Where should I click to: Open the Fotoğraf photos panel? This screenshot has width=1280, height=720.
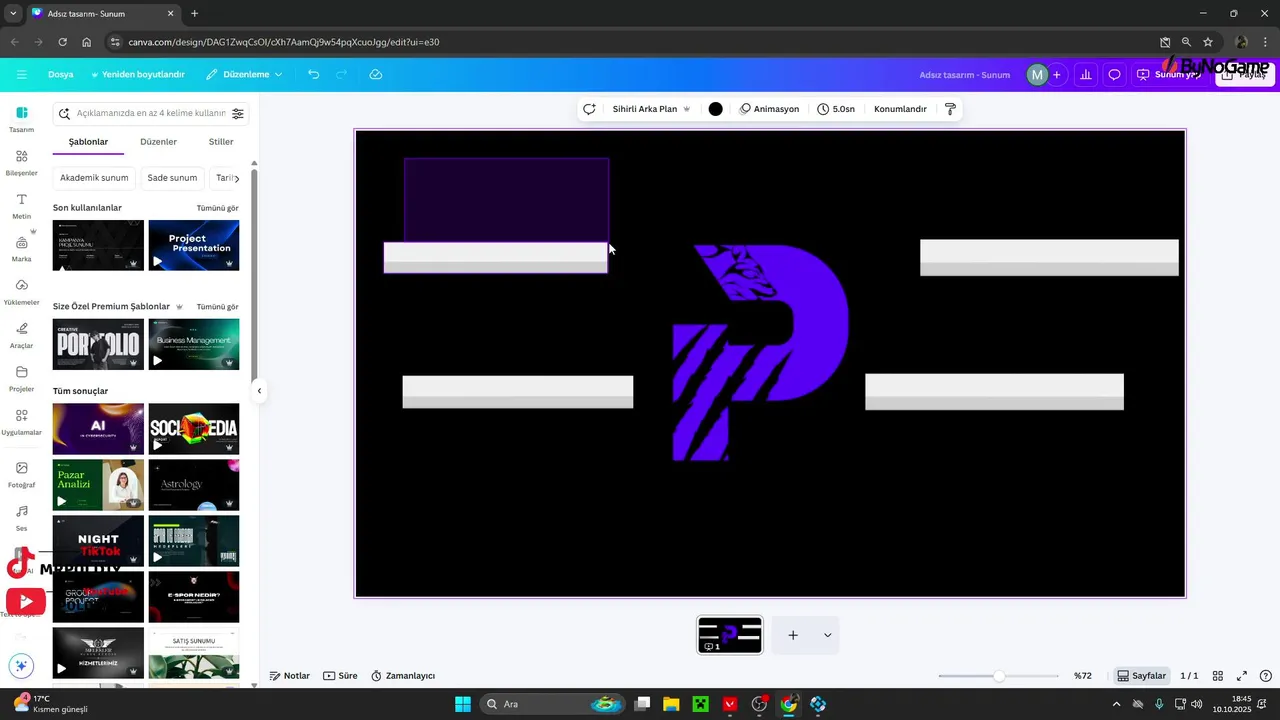point(22,474)
